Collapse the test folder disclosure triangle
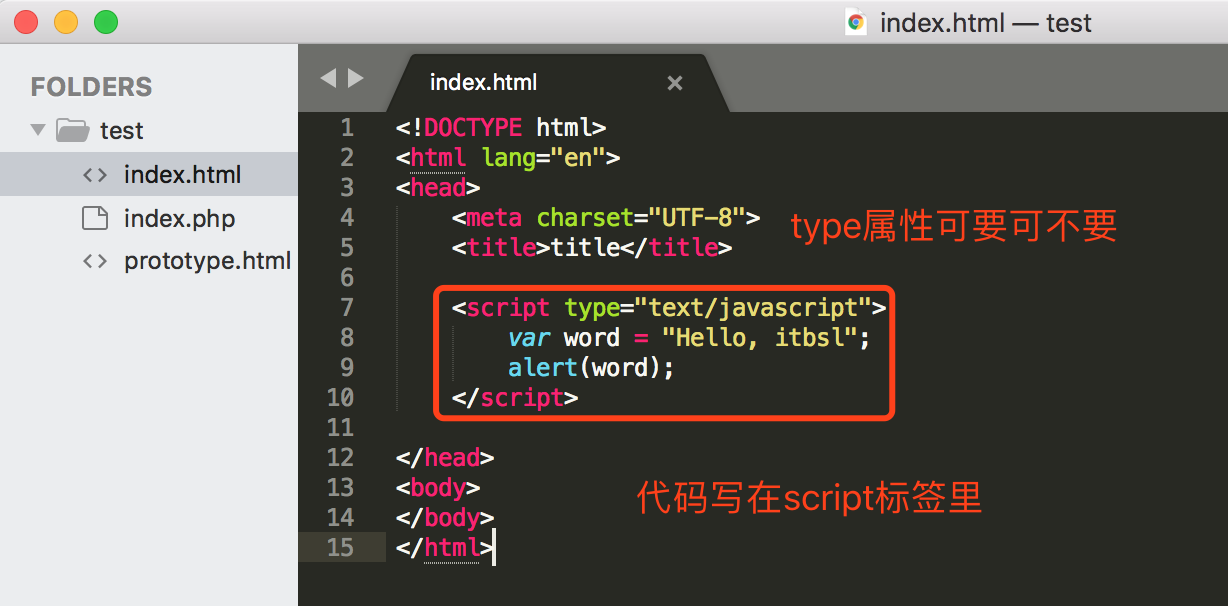 pyautogui.click(x=38, y=130)
